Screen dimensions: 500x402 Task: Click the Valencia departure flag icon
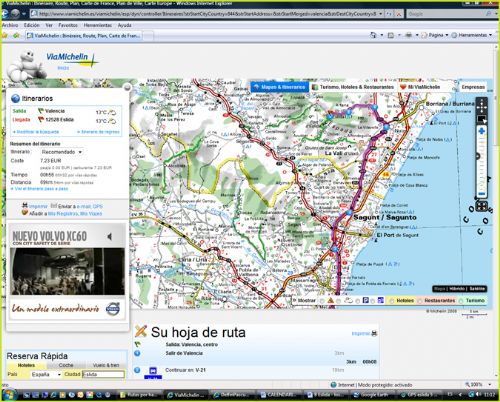(41, 111)
